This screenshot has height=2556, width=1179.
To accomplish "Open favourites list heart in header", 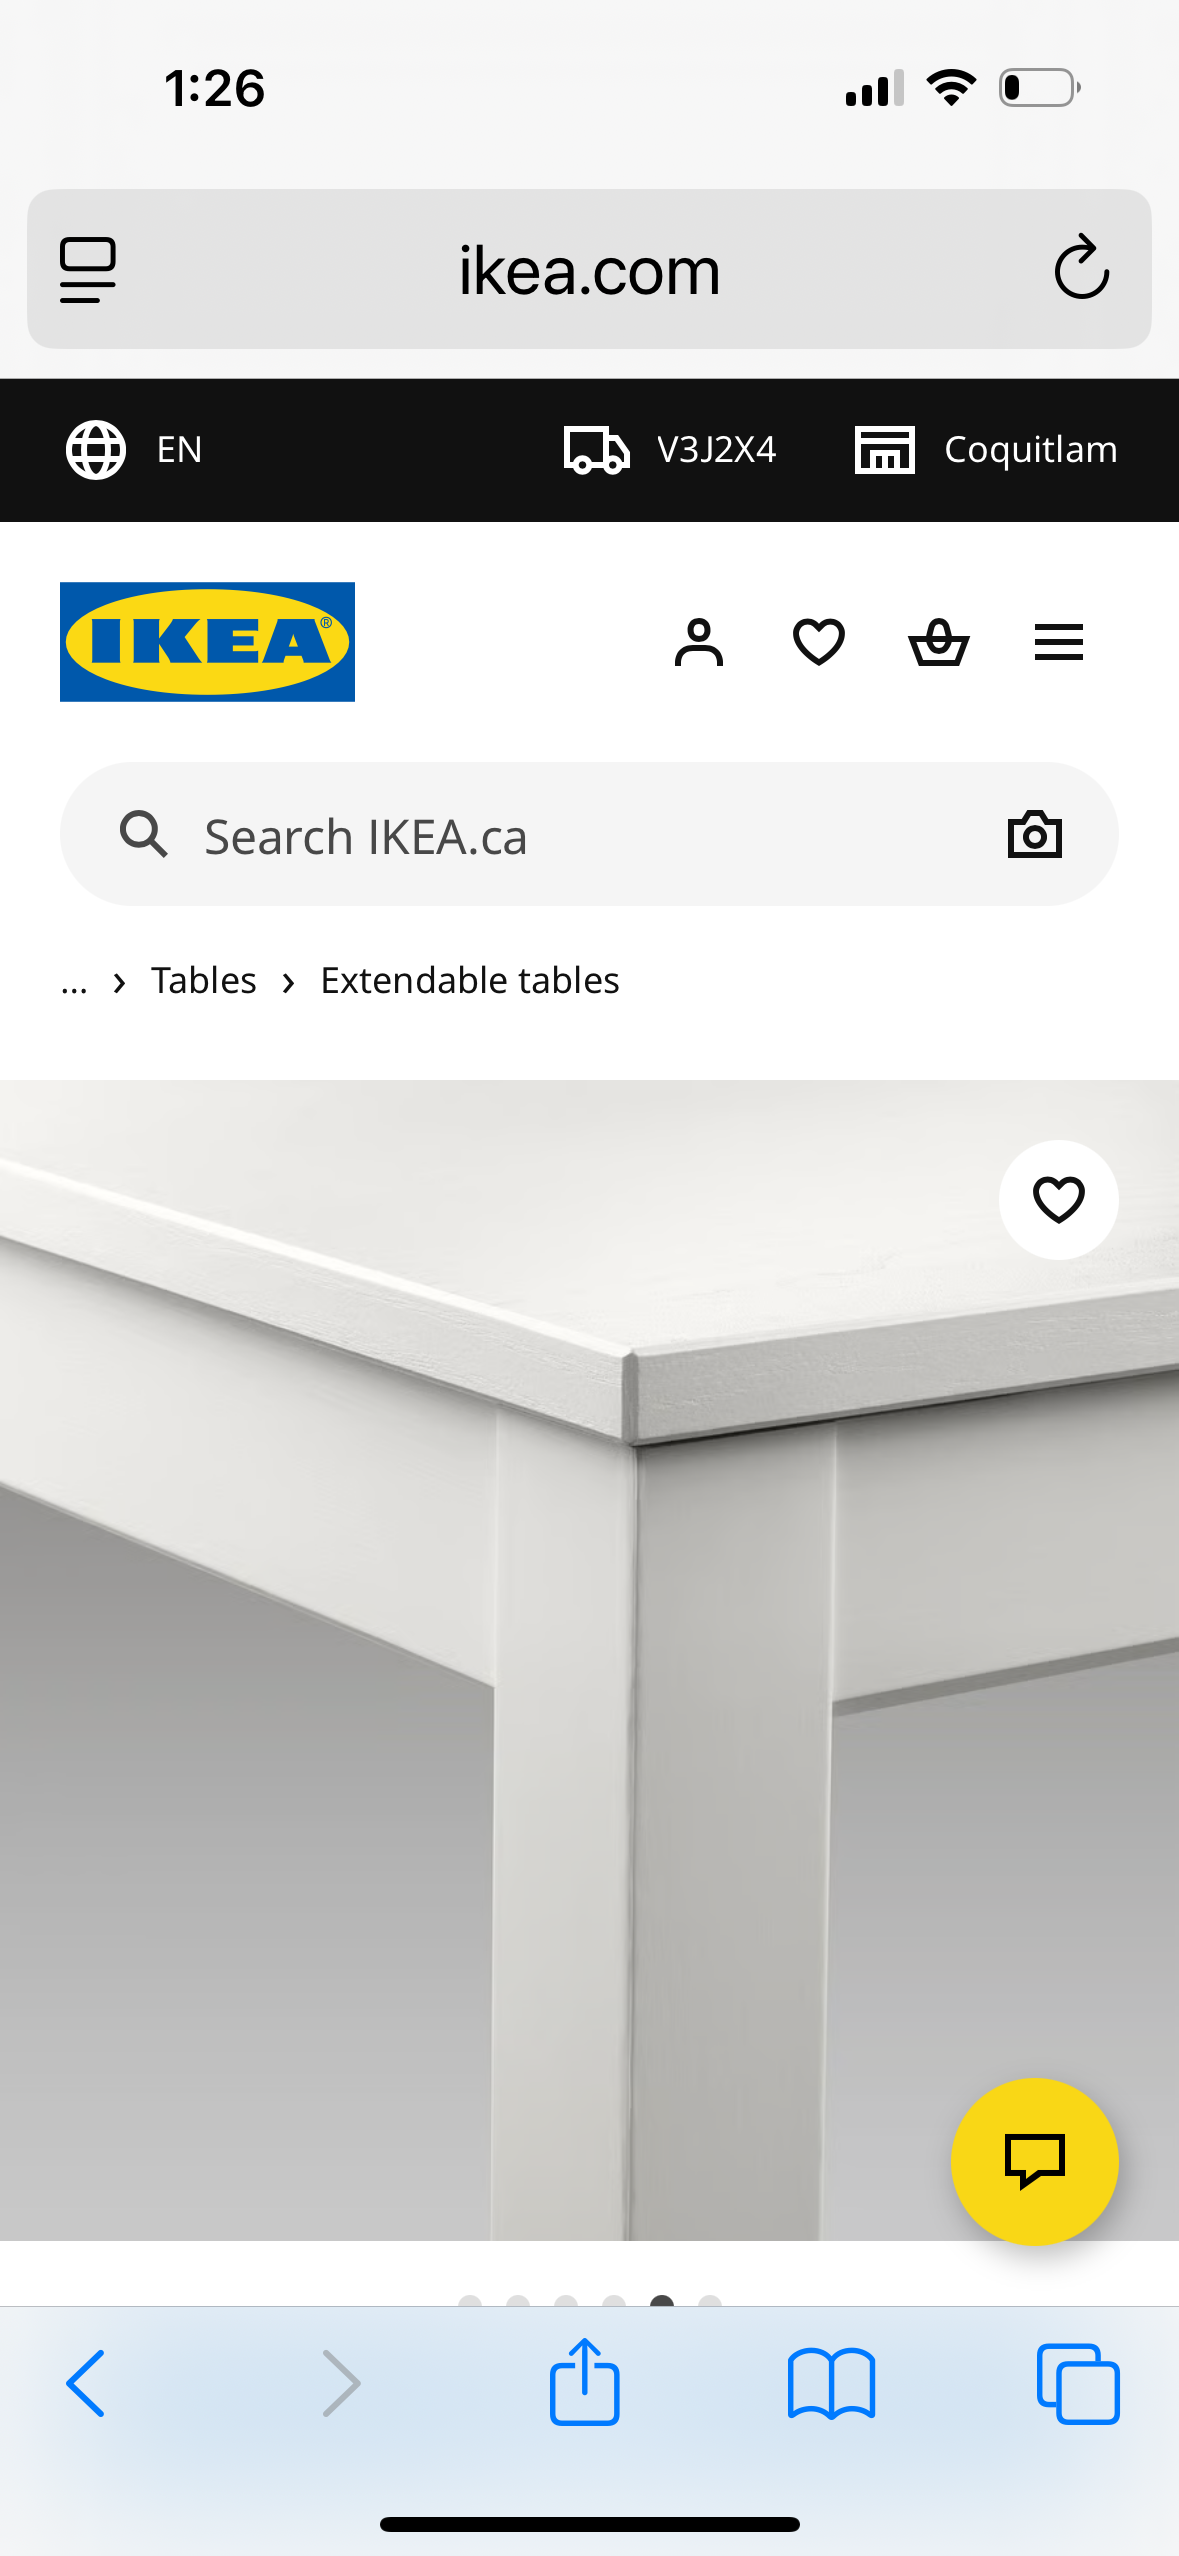I will (x=818, y=642).
